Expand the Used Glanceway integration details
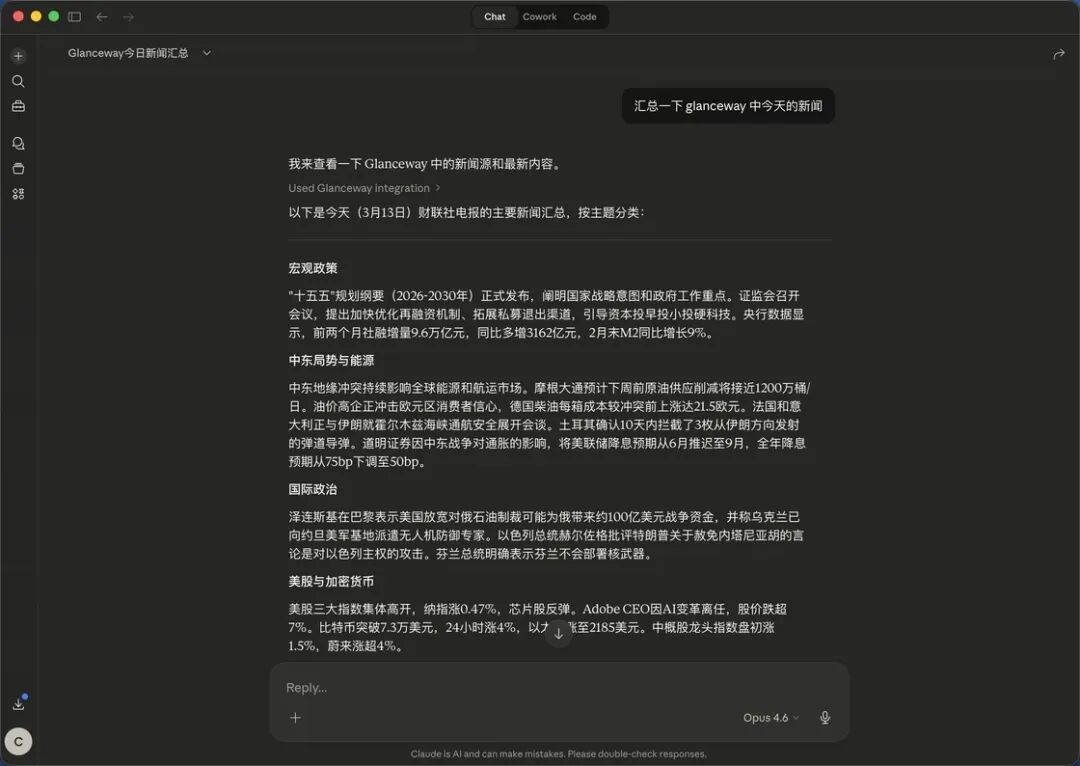The height and width of the screenshot is (766, 1080). (364, 188)
